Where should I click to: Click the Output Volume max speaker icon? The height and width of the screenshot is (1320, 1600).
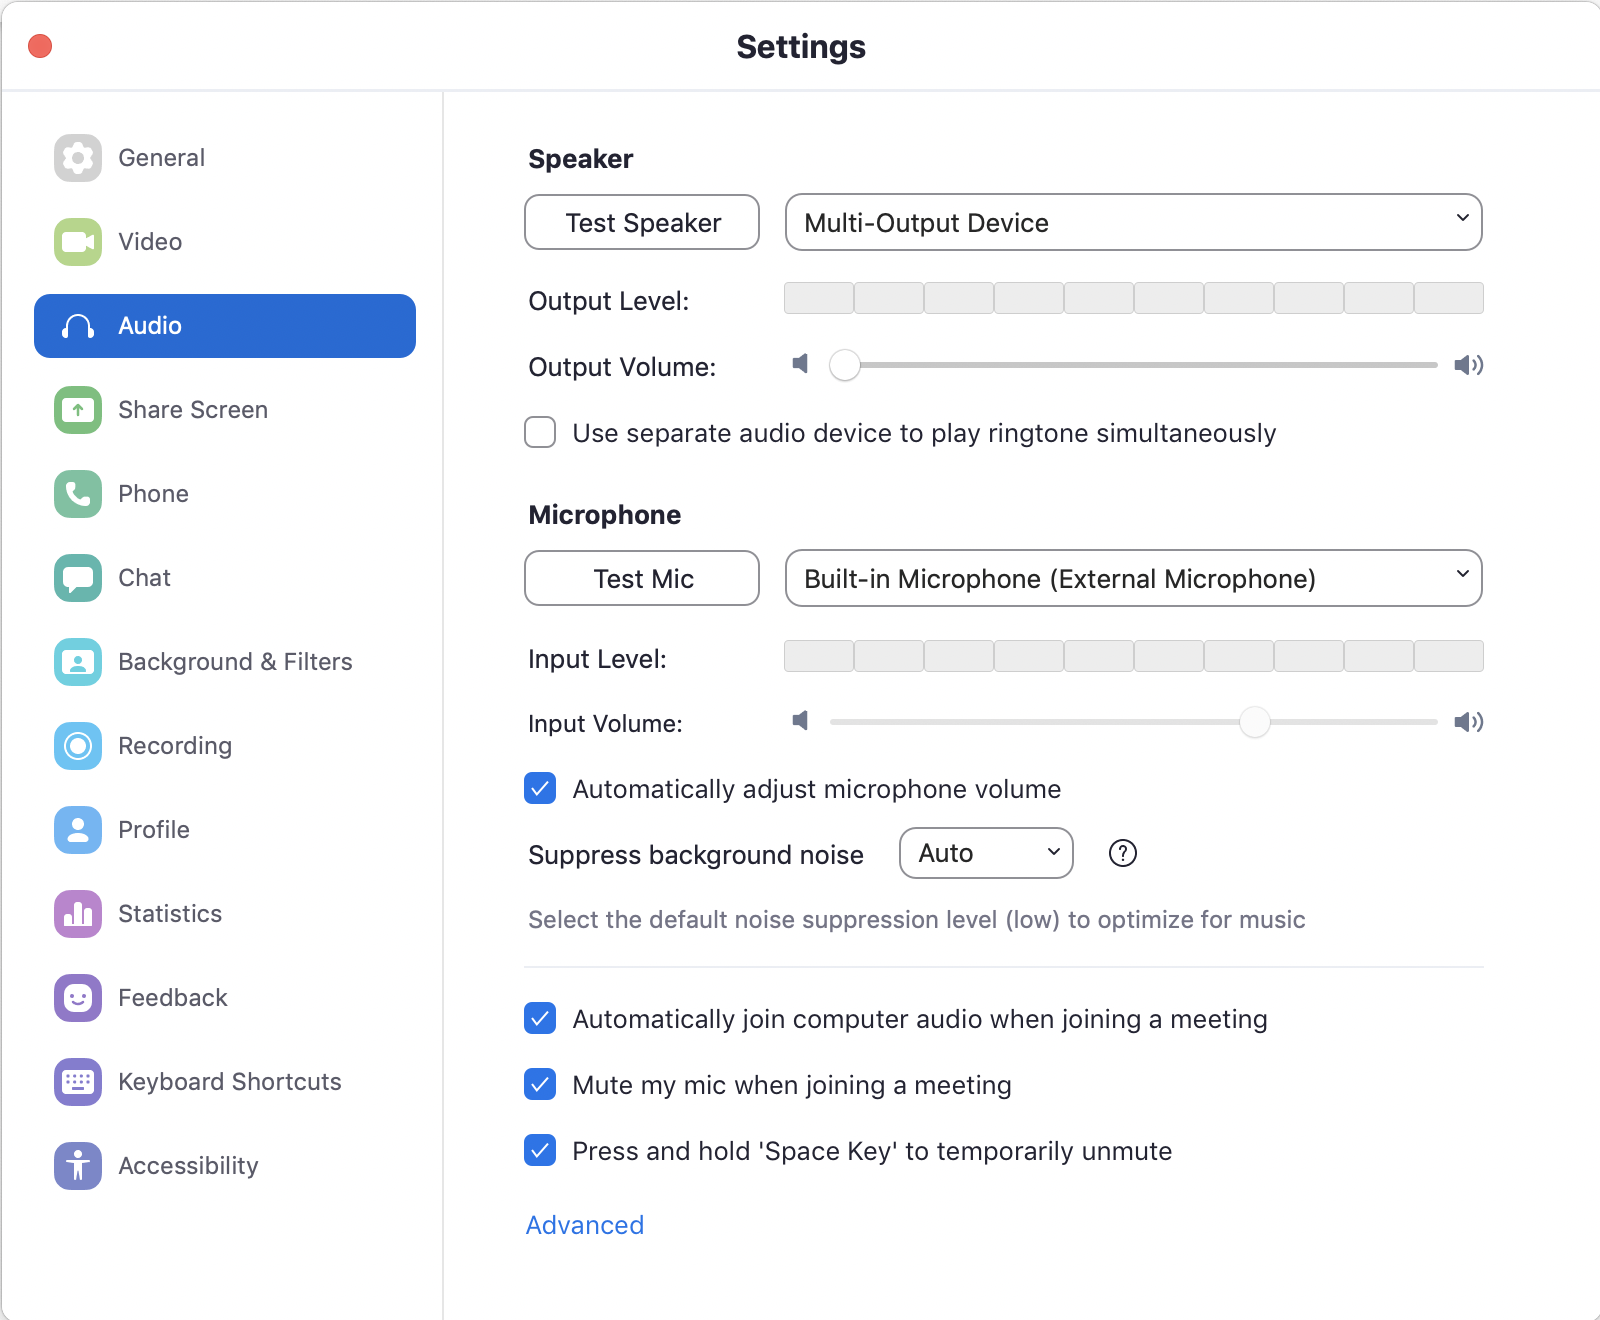1468,365
